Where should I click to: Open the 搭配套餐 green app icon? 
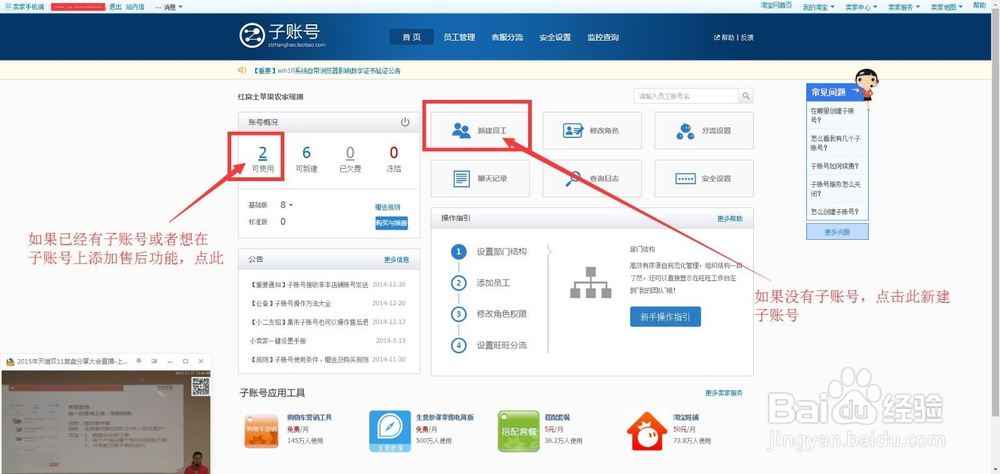[x=518, y=431]
